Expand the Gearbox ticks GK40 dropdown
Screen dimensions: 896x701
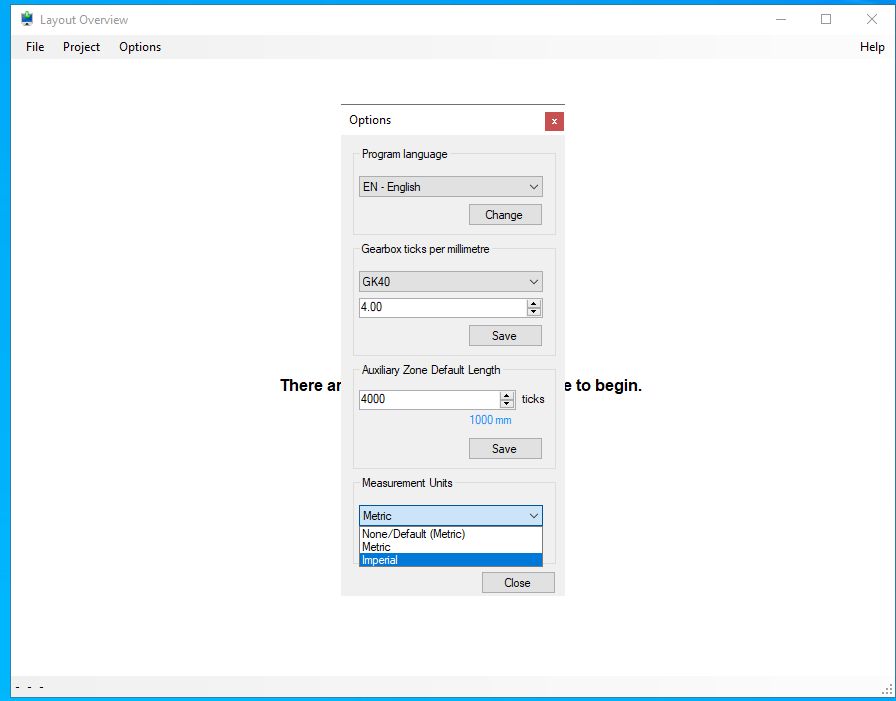[449, 281]
